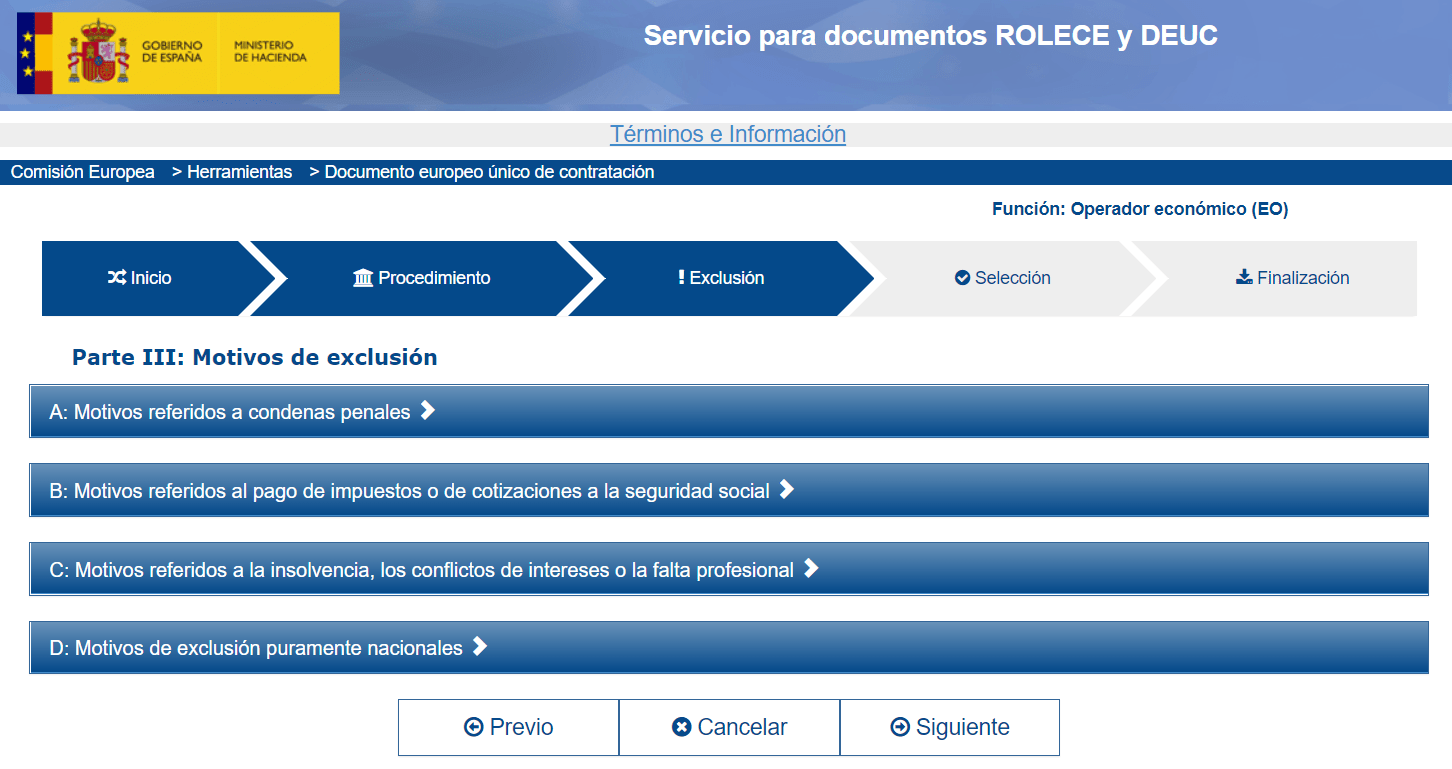Click the exclamation icon on Exclusión step
This screenshot has height=769, width=1452.
[681, 277]
